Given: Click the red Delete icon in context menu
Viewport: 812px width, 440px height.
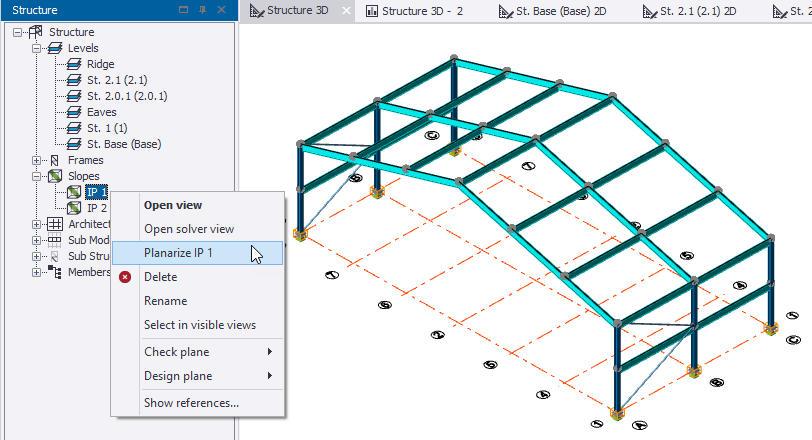Looking at the screenshot, I should click(x=125, y=277).
